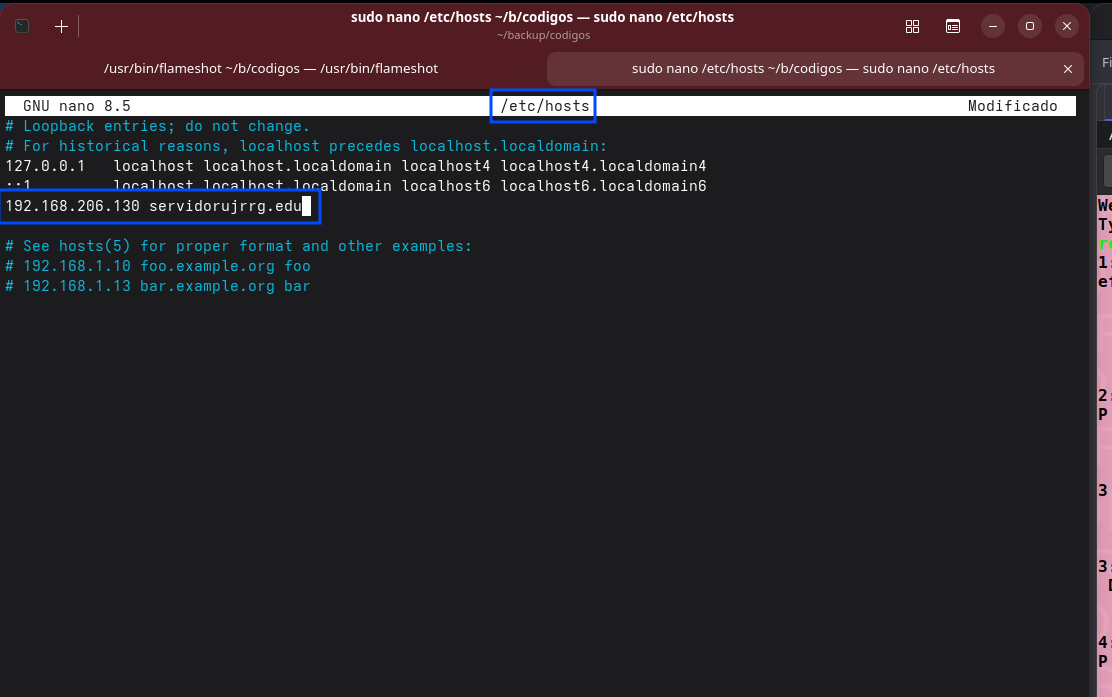This screenshot has height=697, width=1112.
Task: Close the terminal window
Action: [x=1066, y=26]
